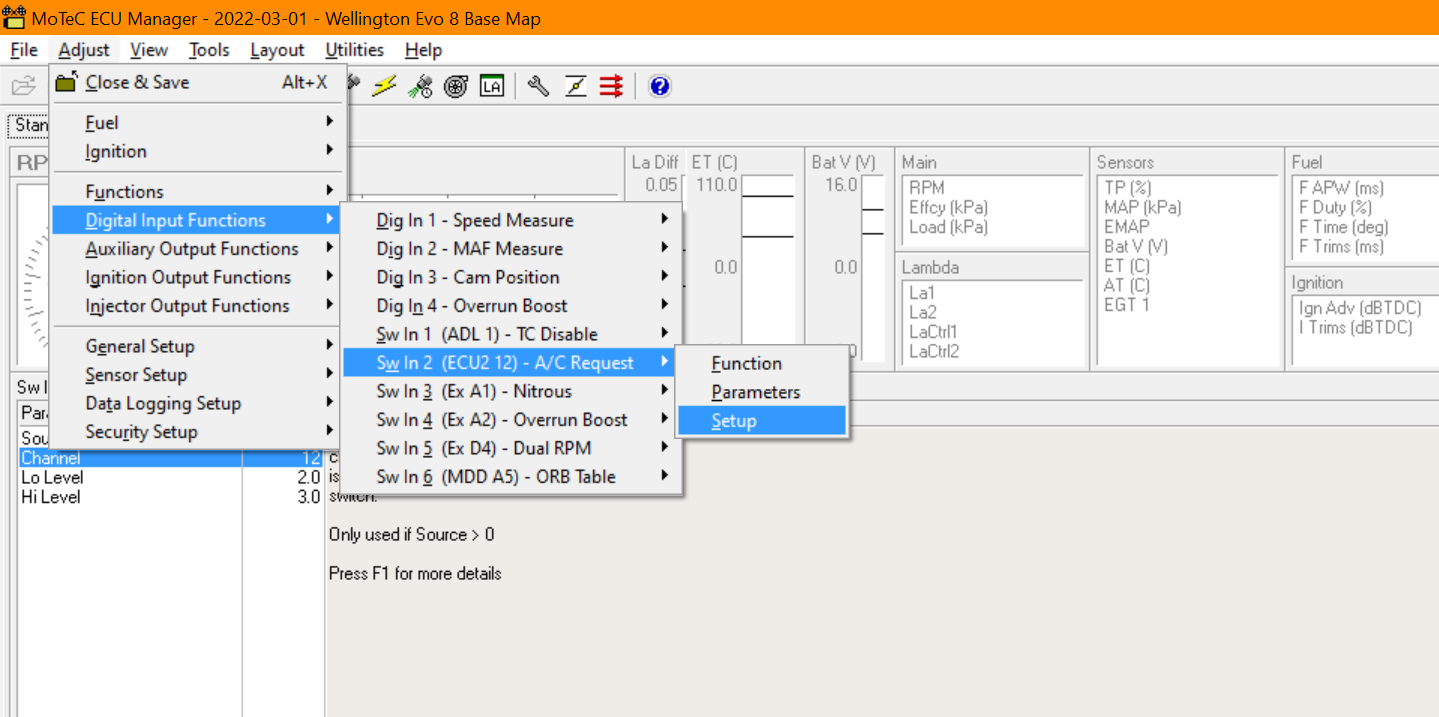Expand Data Logging Setup submenu
Screen dimensions: 1439x717
[198, 403]
